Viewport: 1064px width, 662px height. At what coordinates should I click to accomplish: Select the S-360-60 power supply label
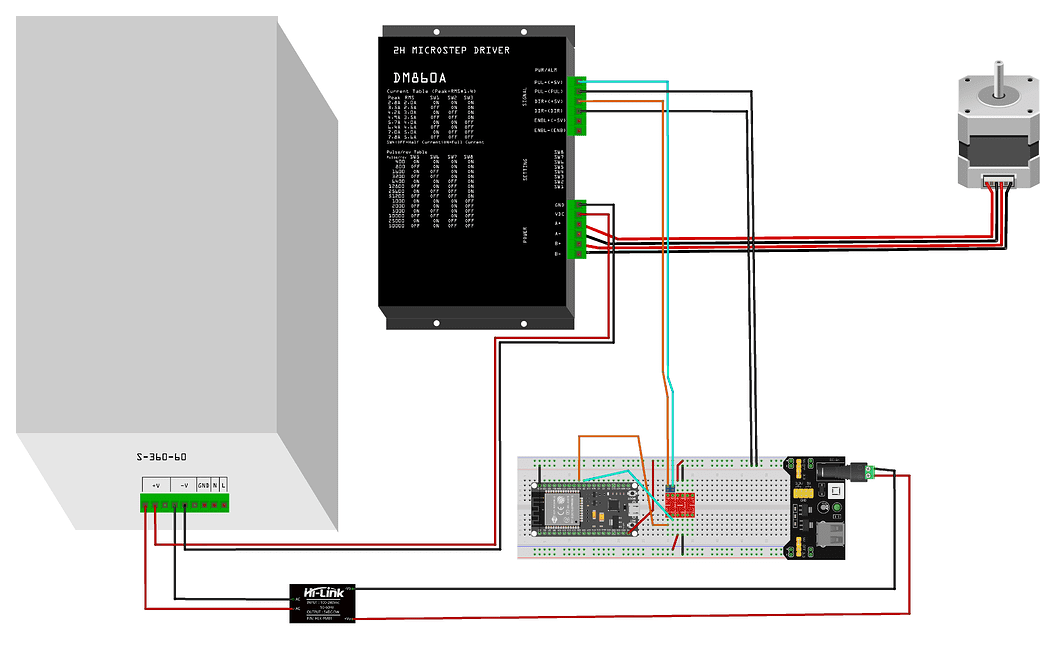coord(161,457)
